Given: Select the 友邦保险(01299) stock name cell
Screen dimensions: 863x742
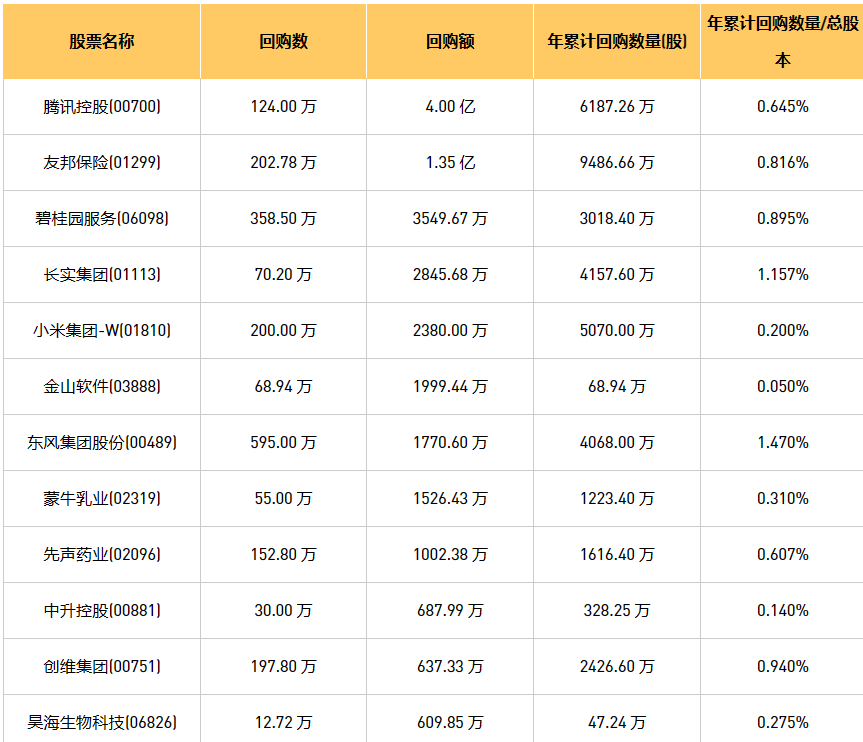Looking at the screenshot, I should point(102,163).
